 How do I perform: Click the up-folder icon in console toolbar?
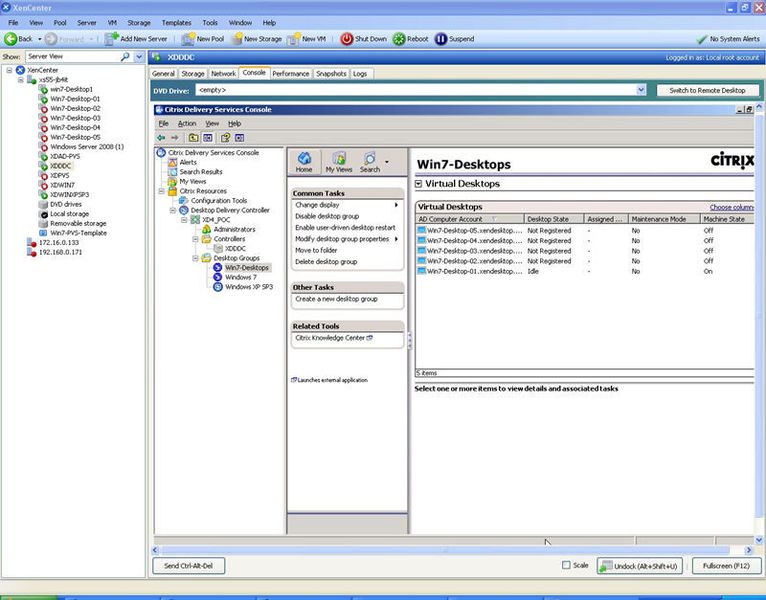tap(193, 138)
